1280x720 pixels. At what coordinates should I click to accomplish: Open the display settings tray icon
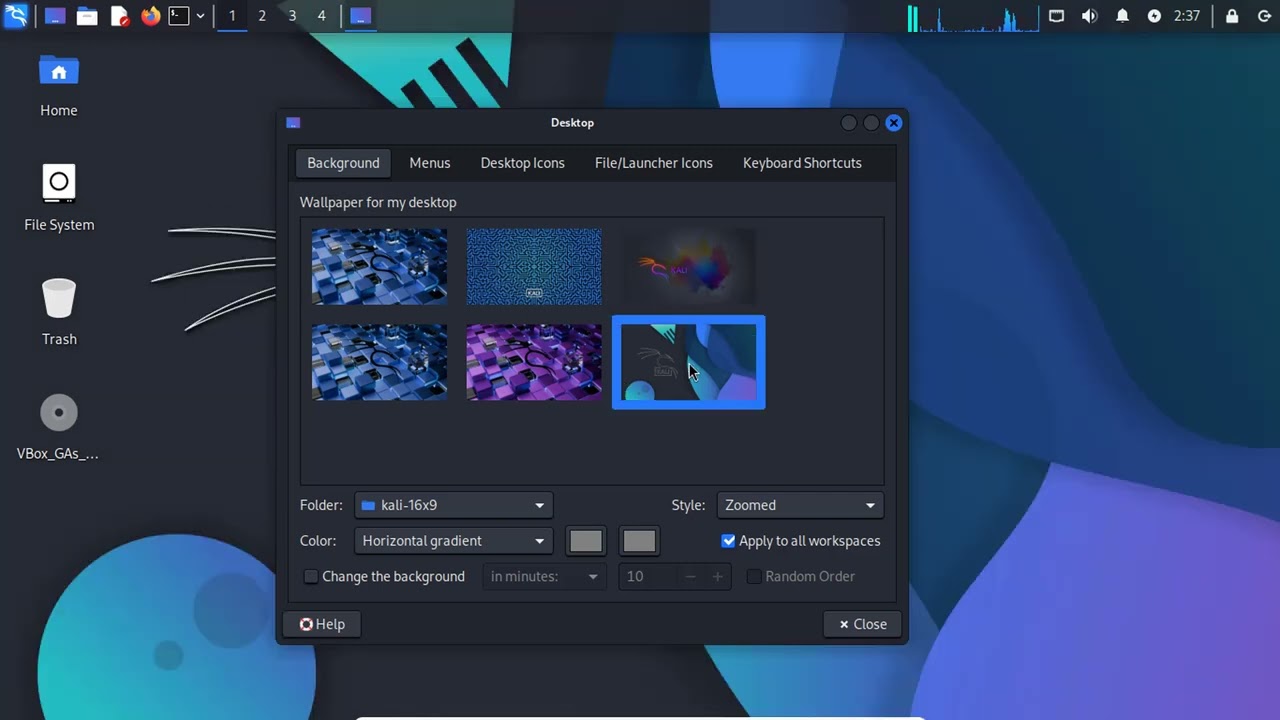pos(1057,16)
